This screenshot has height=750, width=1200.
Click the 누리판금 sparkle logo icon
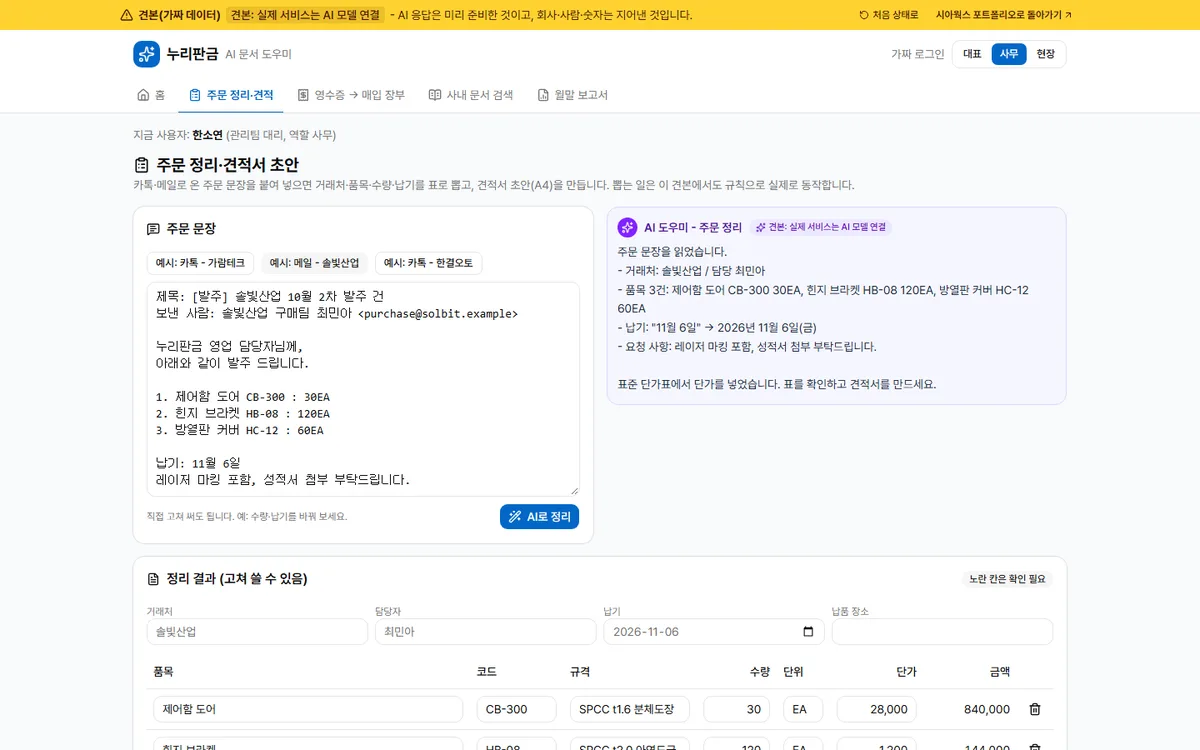(146, 54)
